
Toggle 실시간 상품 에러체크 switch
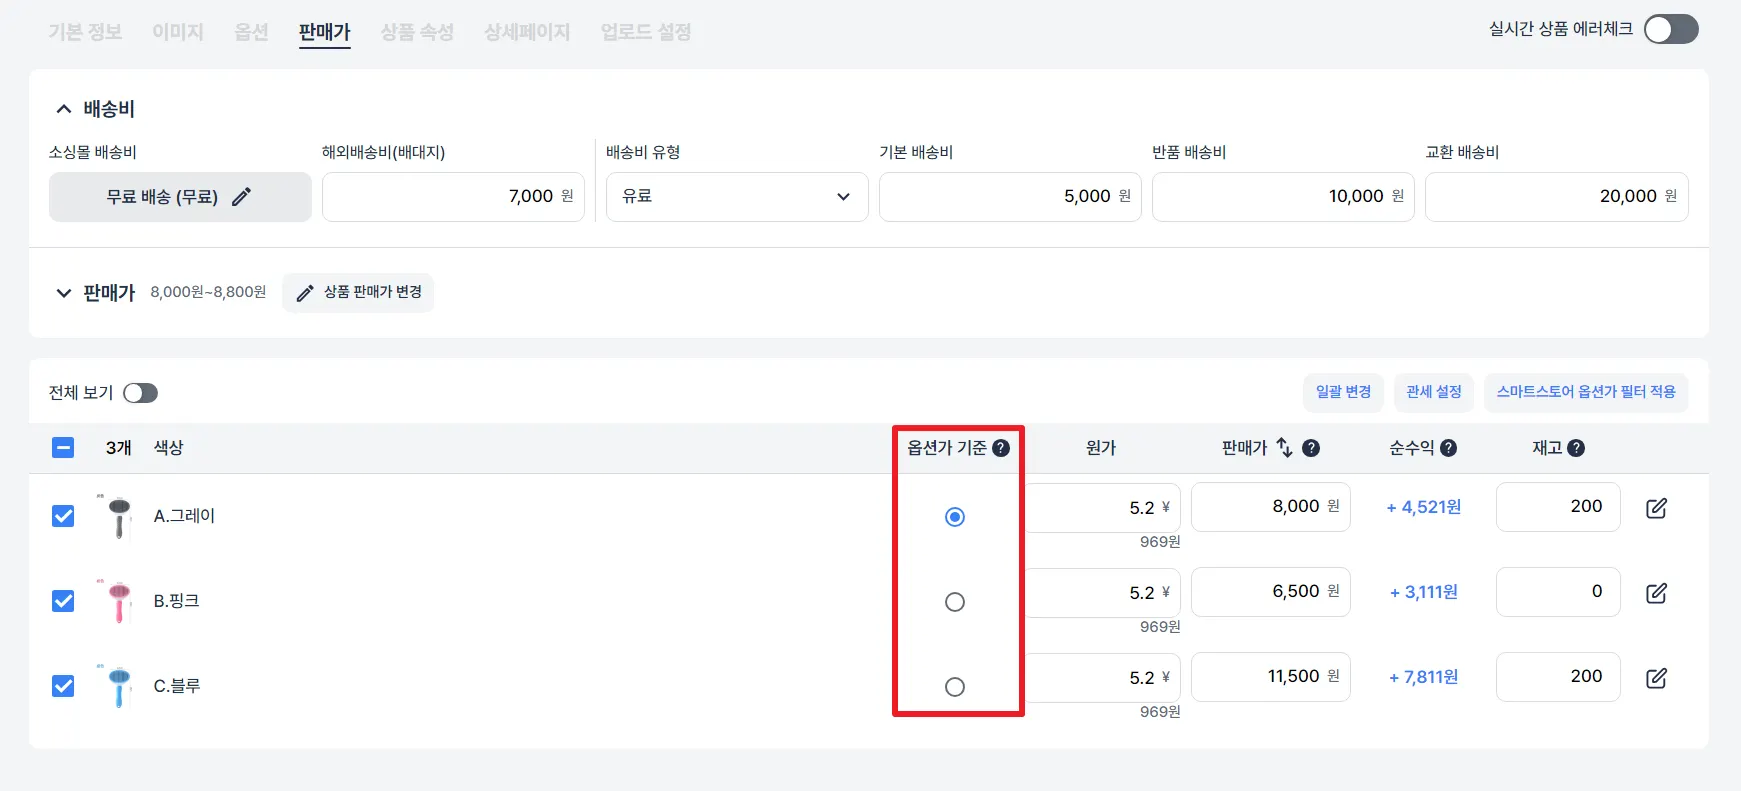tap(1670, 30)
